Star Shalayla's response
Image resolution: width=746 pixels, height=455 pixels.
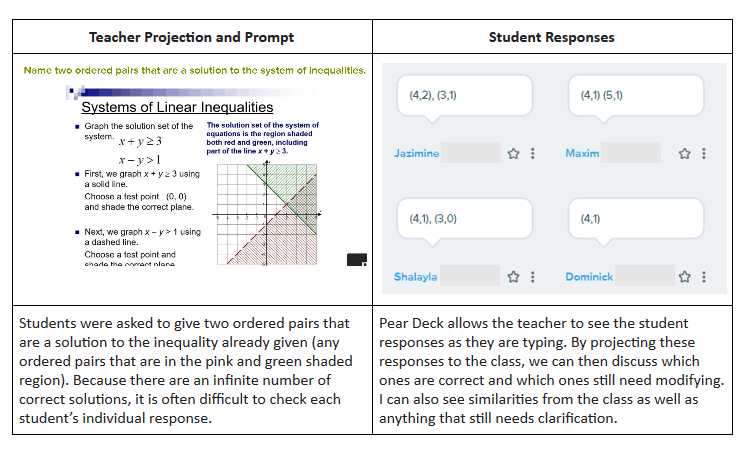coord(513,277)
